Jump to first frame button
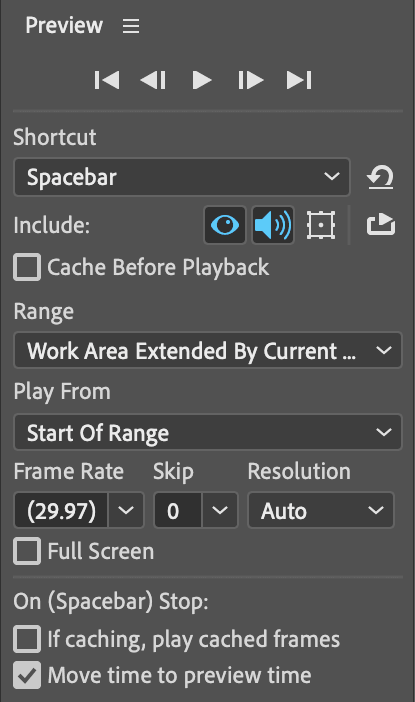This screenshot has width=415, height=702. (x=107, y=81)
